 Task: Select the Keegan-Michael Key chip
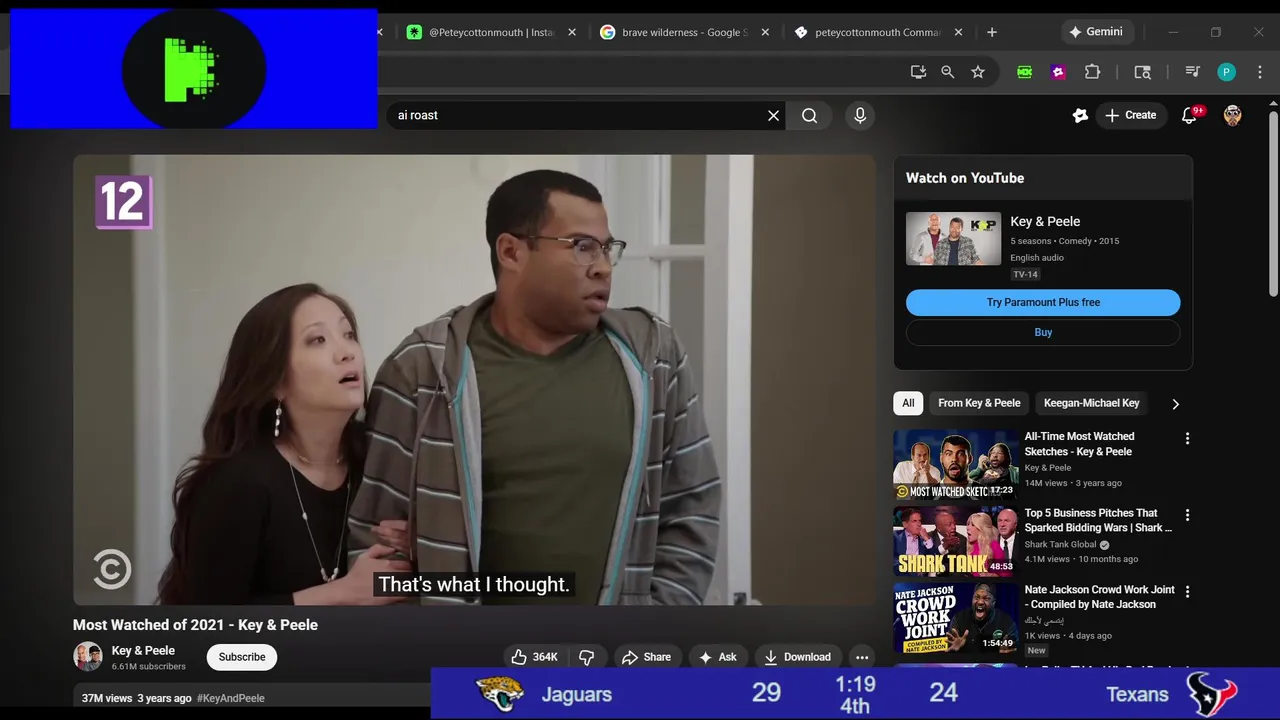point(1091,403)
